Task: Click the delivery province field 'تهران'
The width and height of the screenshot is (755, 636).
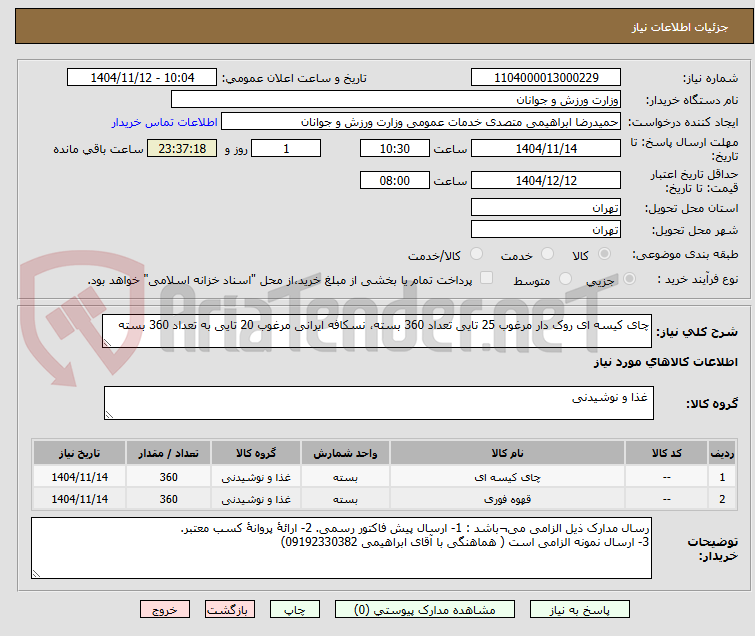Action: (546, 208)
